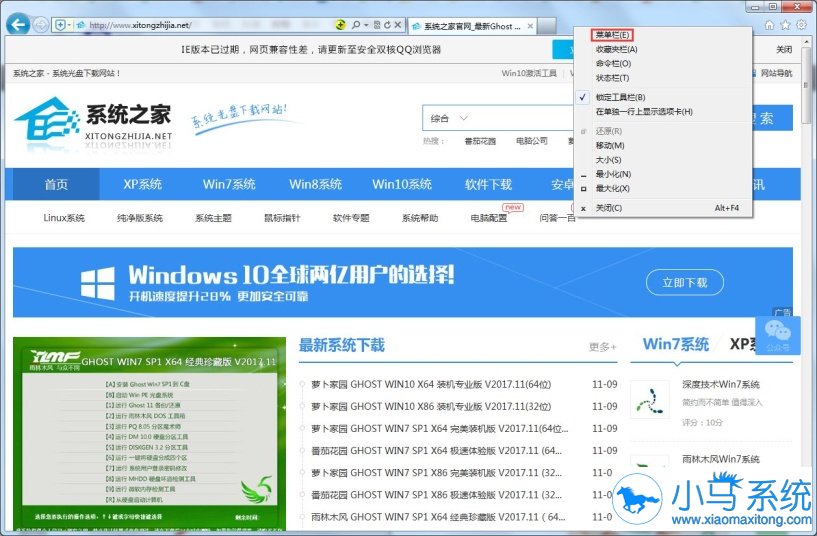This screenshot has width=817, height=536.
Task: Open the 软件专题 sub-nav link
Action: pos(351,218)
